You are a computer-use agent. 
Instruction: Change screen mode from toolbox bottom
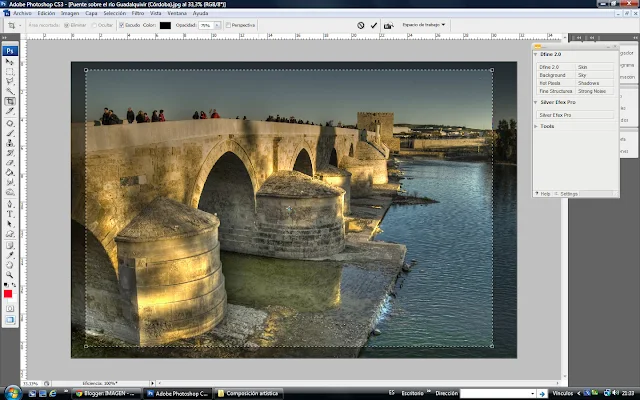pos(10,320)
